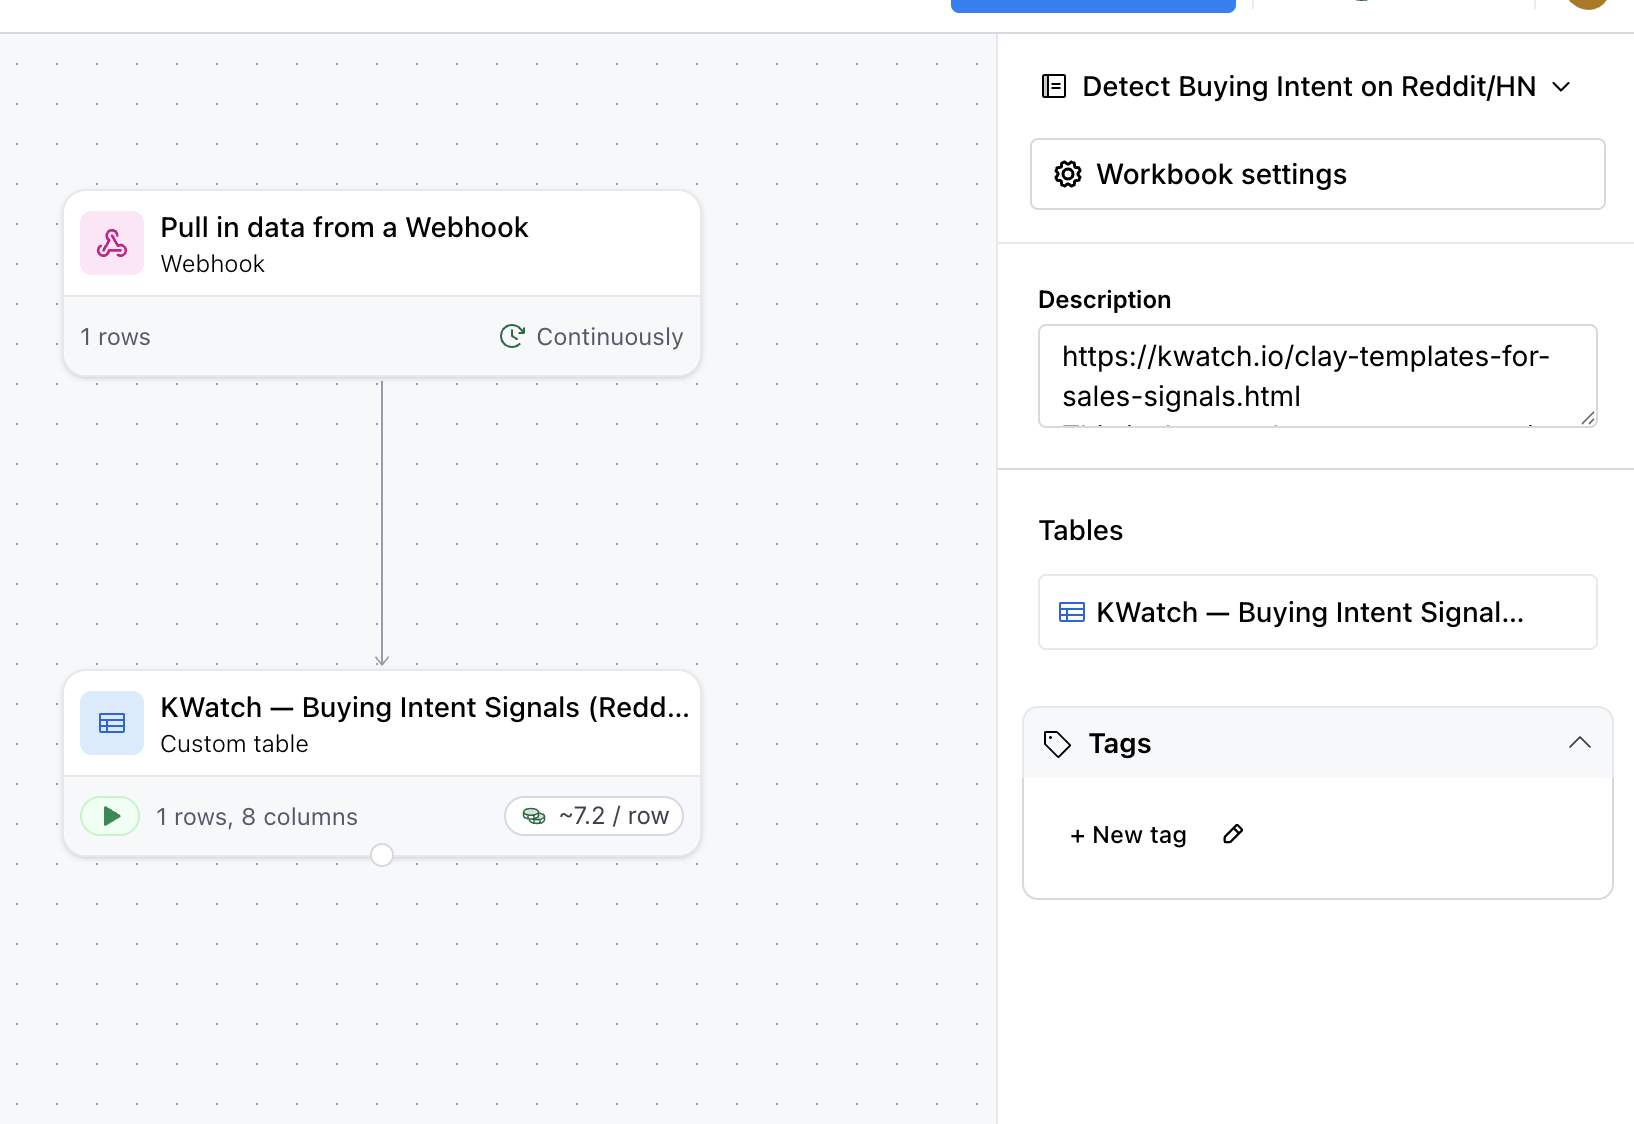Click the '1 rows, 8 columns' text
The height and width of the screenshot is (1124, 1634).
click(x=257, y=817)
